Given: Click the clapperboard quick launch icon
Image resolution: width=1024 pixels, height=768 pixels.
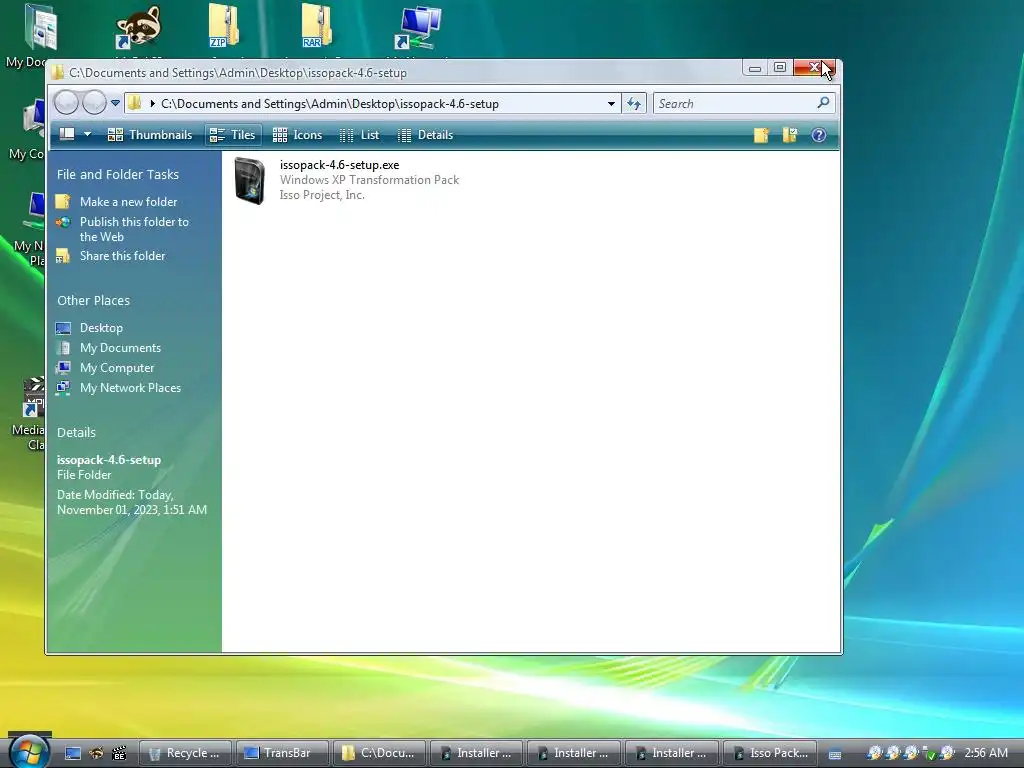Looking at the screenshot, I should pos(119,754).
